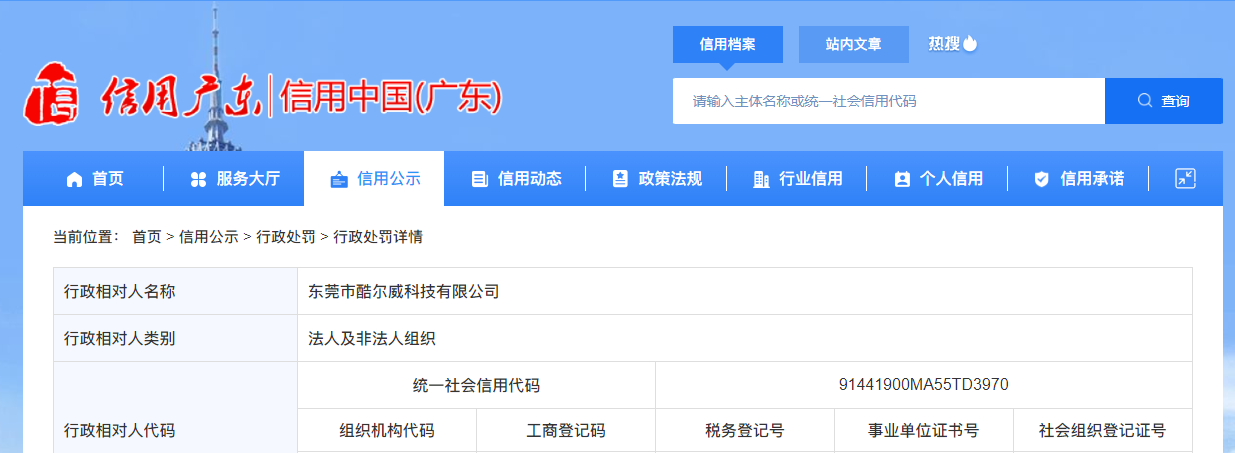1235x453 pixels.
Task: Open the 个人信用 navigation menu
Action: 937,179
